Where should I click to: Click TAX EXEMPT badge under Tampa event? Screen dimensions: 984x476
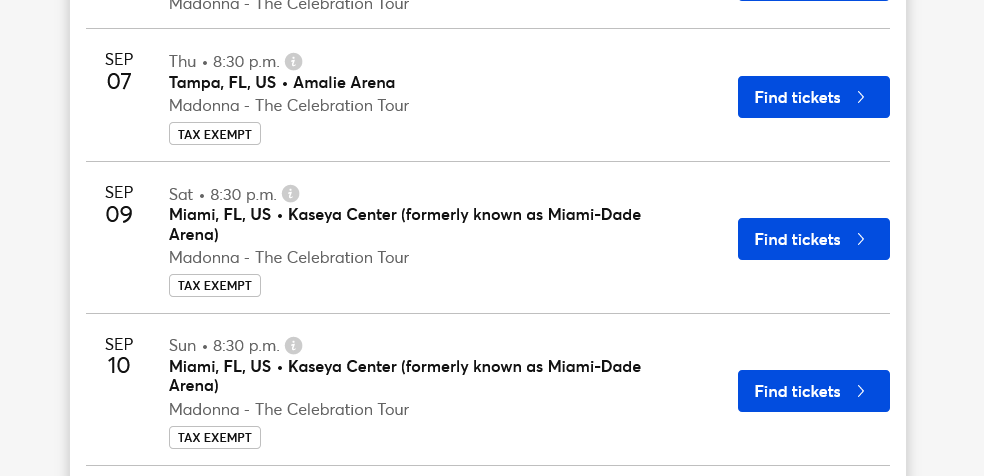pos(215,134)
